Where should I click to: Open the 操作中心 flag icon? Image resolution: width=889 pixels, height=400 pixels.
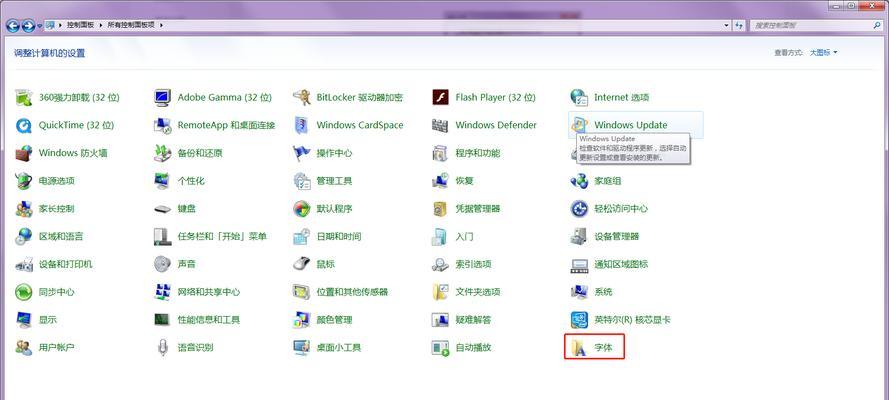(302, 153)
